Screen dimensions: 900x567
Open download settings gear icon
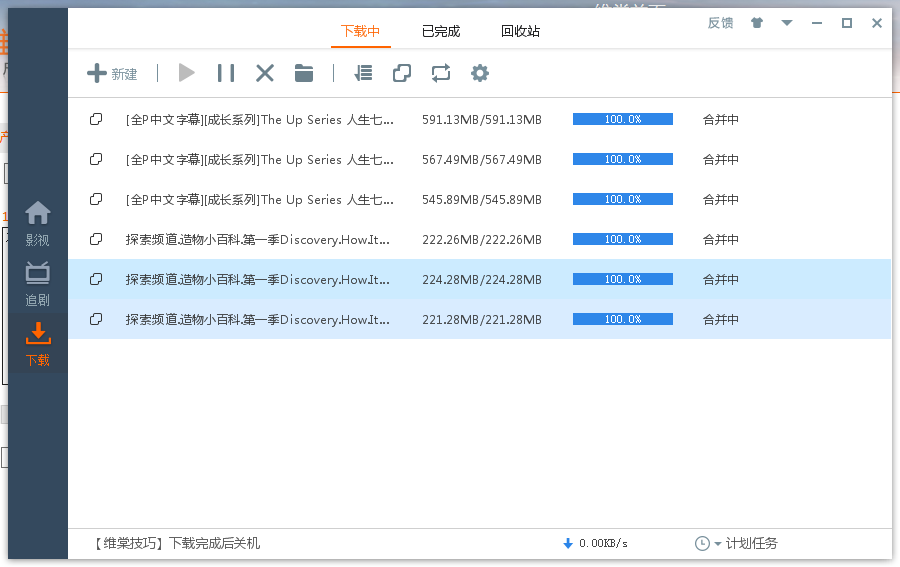click(480, 73)
